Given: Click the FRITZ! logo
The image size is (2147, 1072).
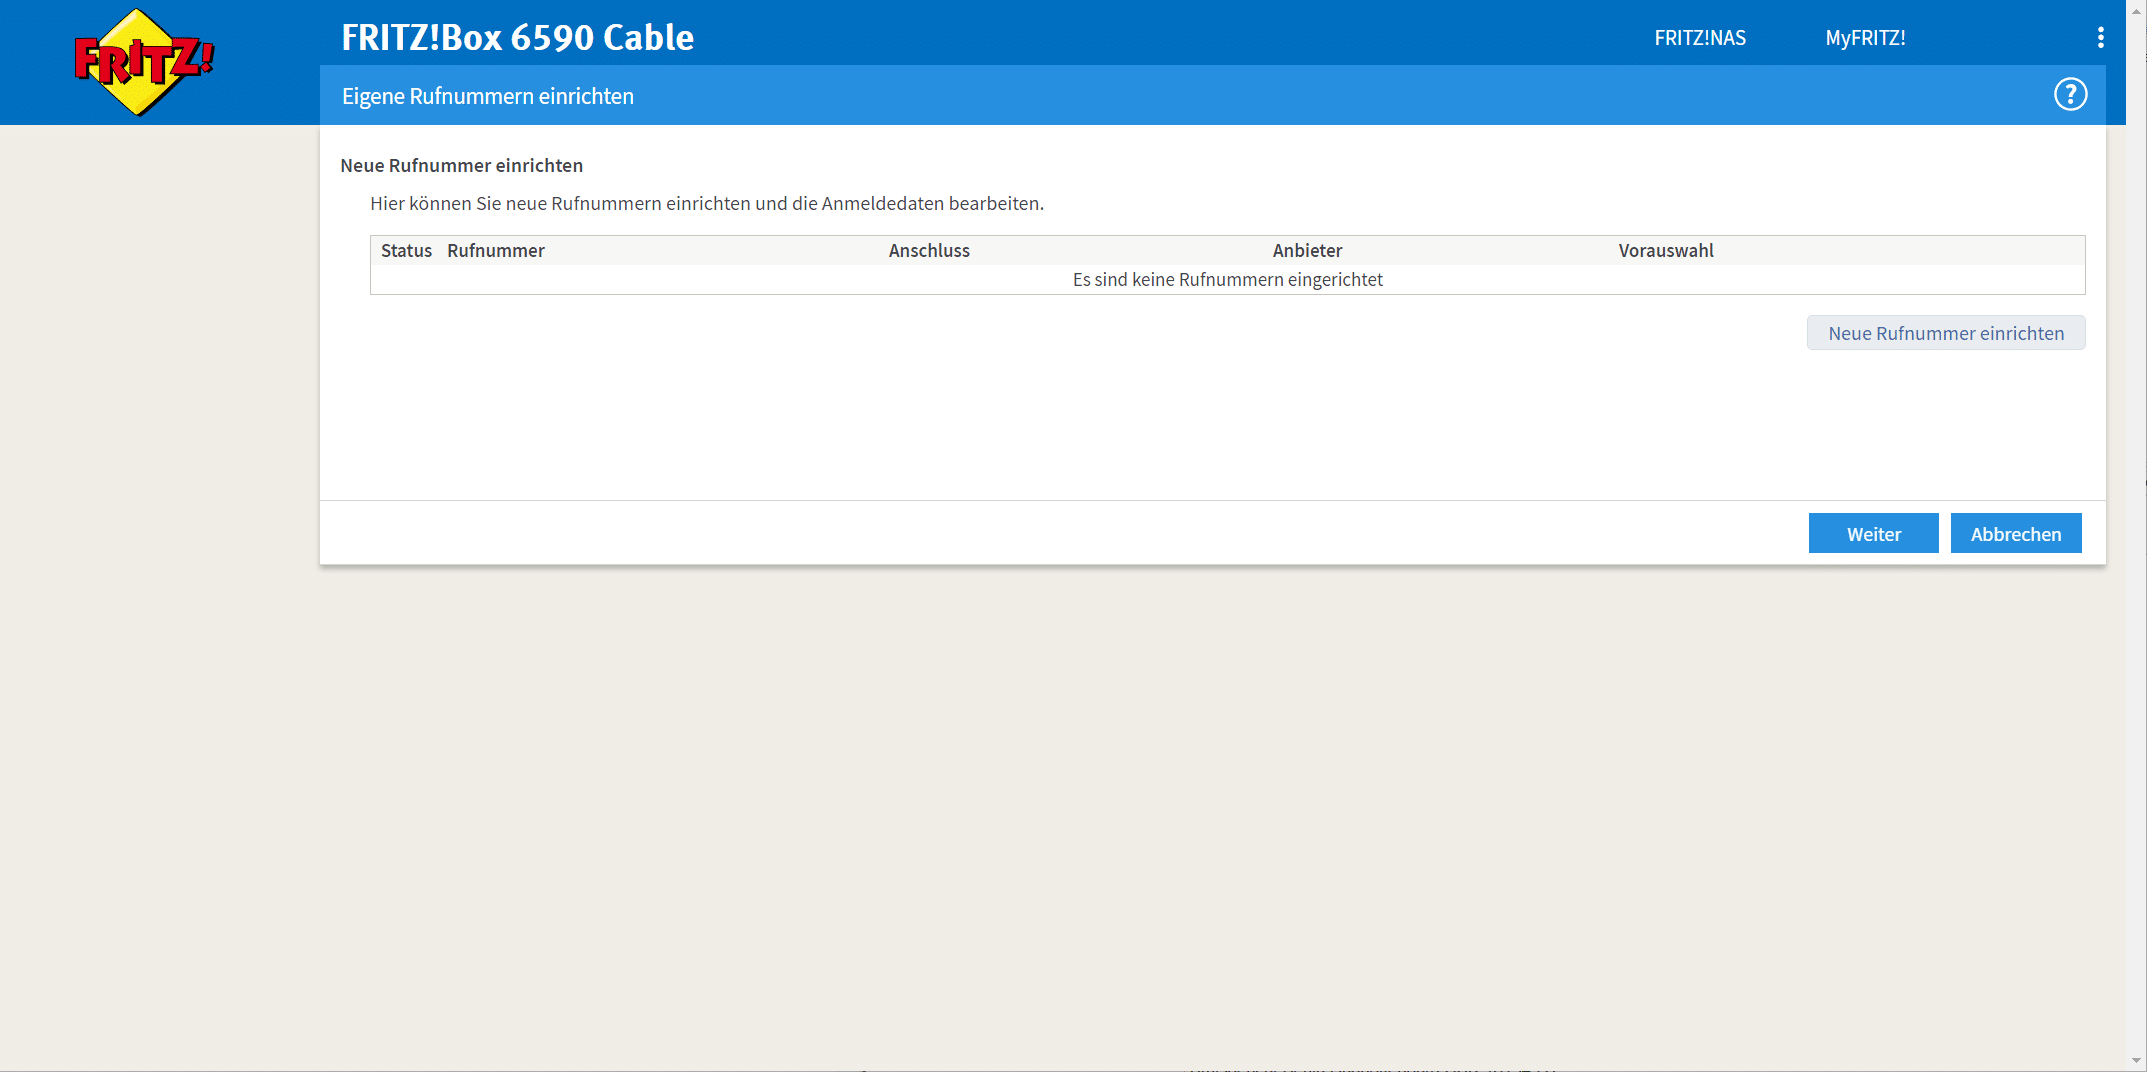Looking at the screenshot, I should 144,62.
